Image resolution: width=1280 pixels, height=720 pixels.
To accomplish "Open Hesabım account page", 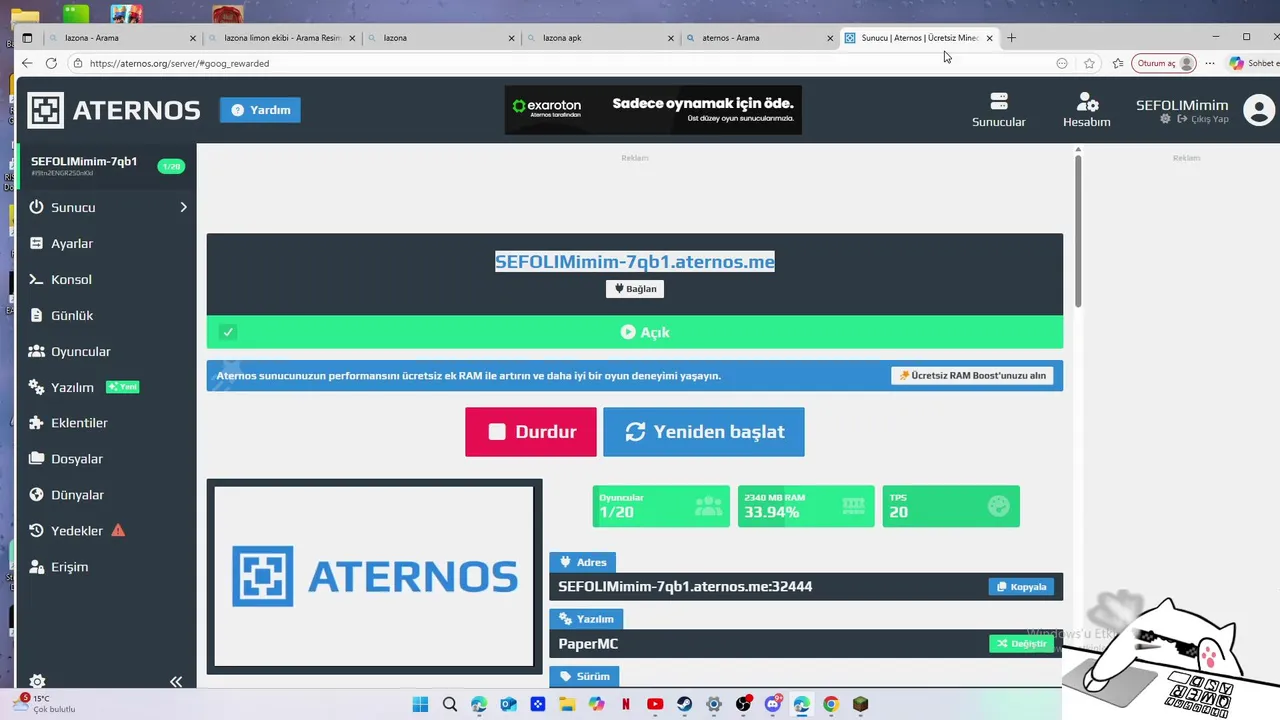I will 1087,110.
